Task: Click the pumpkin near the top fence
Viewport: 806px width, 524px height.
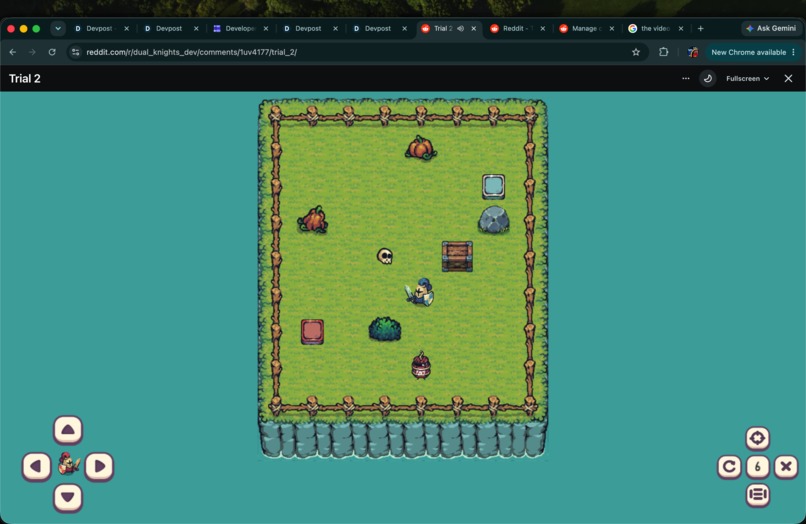Action: point(420,148)
